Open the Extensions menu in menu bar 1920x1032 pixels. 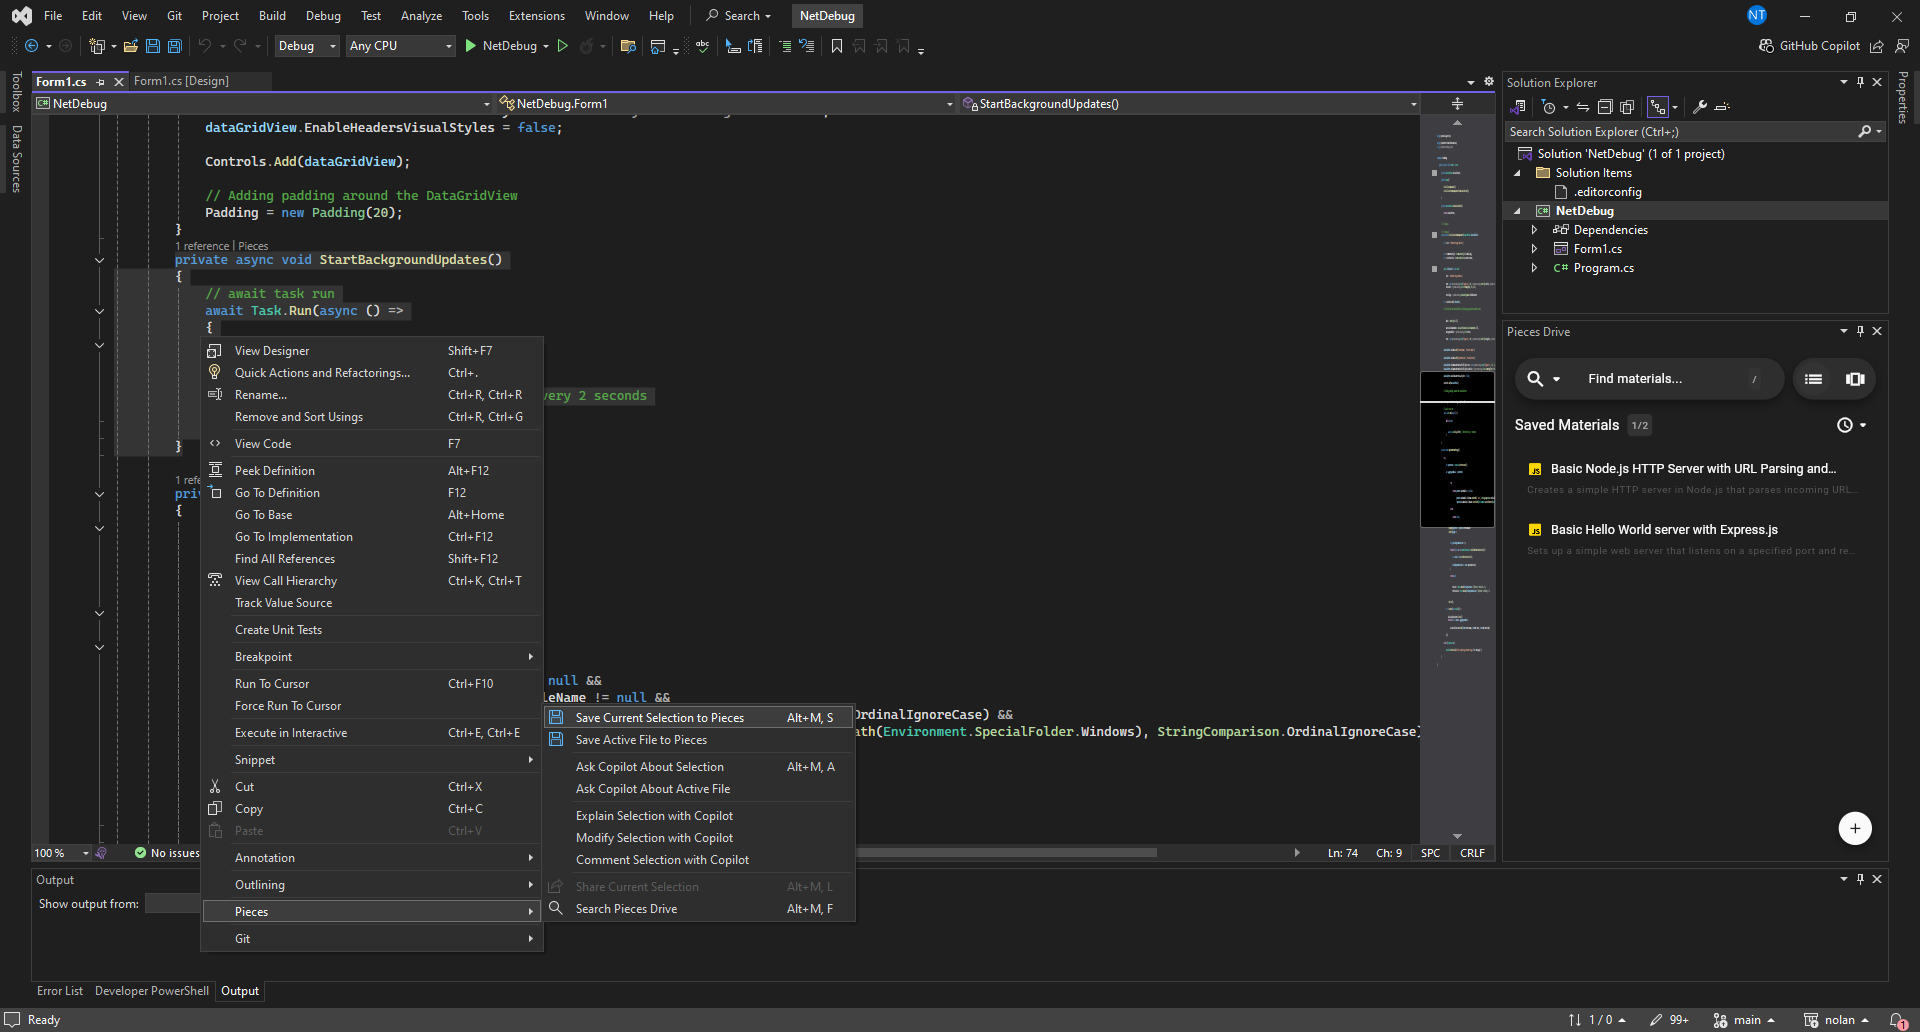[x=536, y=16]
